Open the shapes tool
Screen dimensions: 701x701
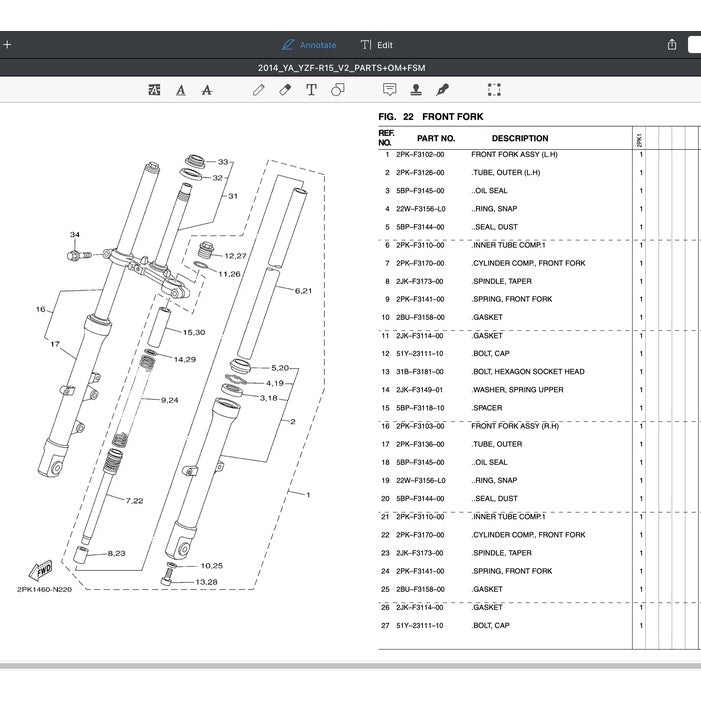337,90
